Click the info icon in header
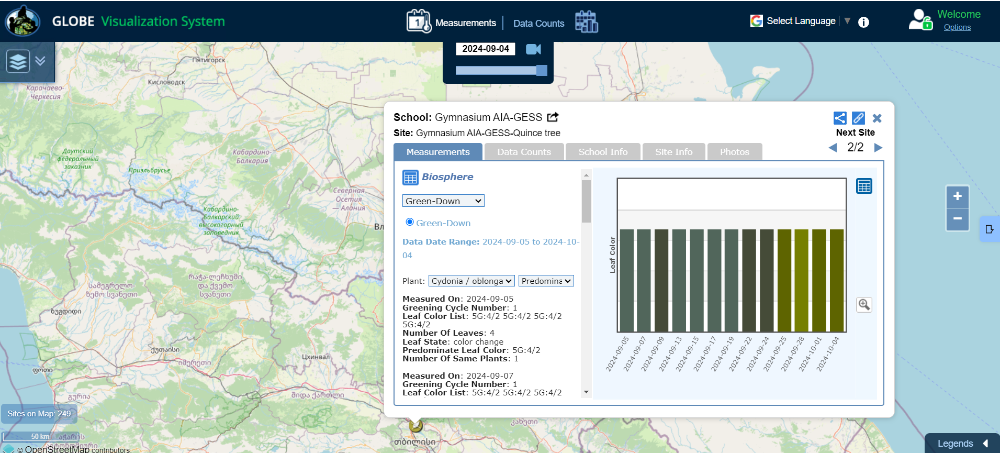This screenshot has width=1000, height=453. pyautogui.click(x=863, y=22)
